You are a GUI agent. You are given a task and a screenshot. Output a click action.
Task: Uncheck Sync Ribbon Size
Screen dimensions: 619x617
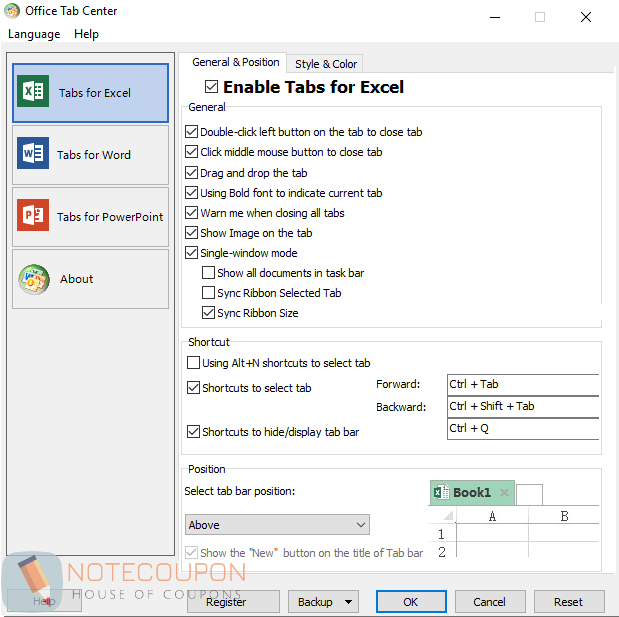click(x=208, y=313)
